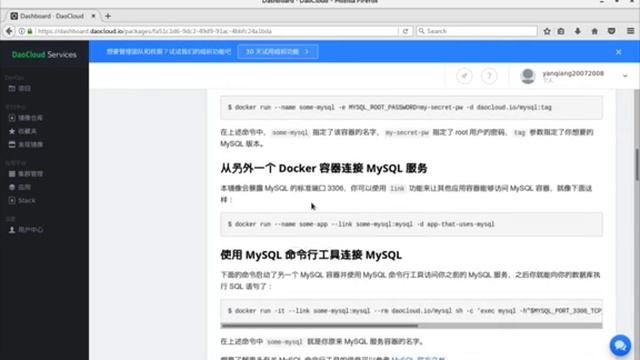Viewport: 640px width, 360px height.
Task: Open the sidebar item below the star
Action: pyautogui.click(x=25, y=144)
